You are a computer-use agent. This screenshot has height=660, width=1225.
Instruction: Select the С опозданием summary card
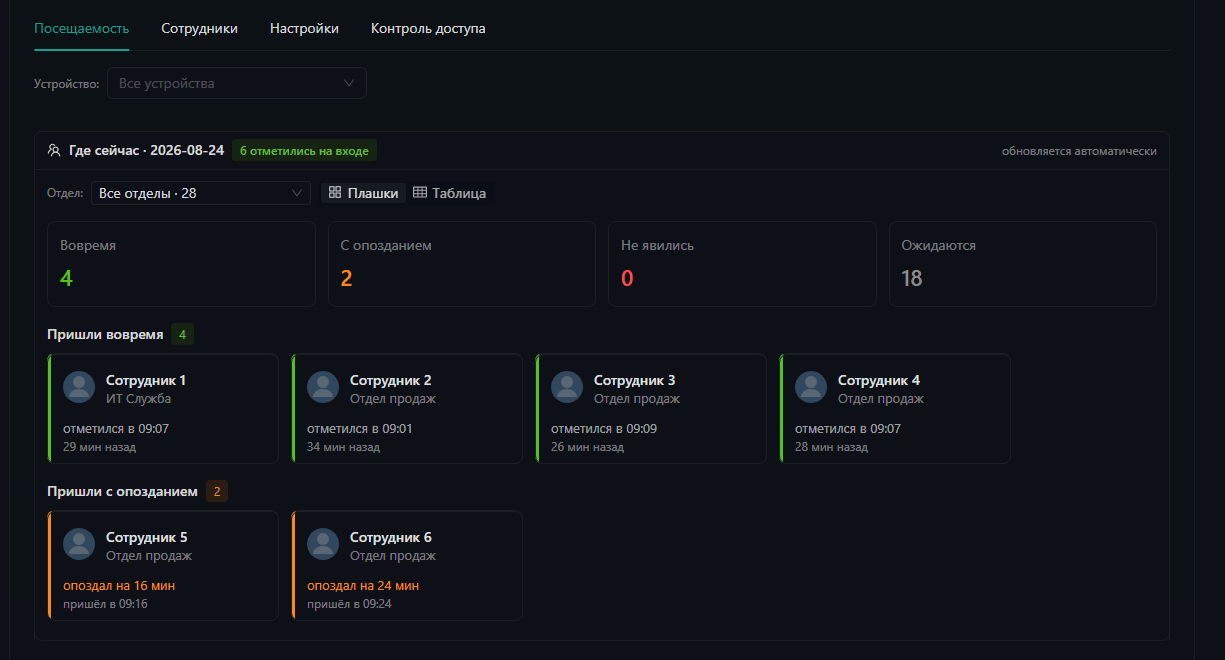click(x=462, y=264)
